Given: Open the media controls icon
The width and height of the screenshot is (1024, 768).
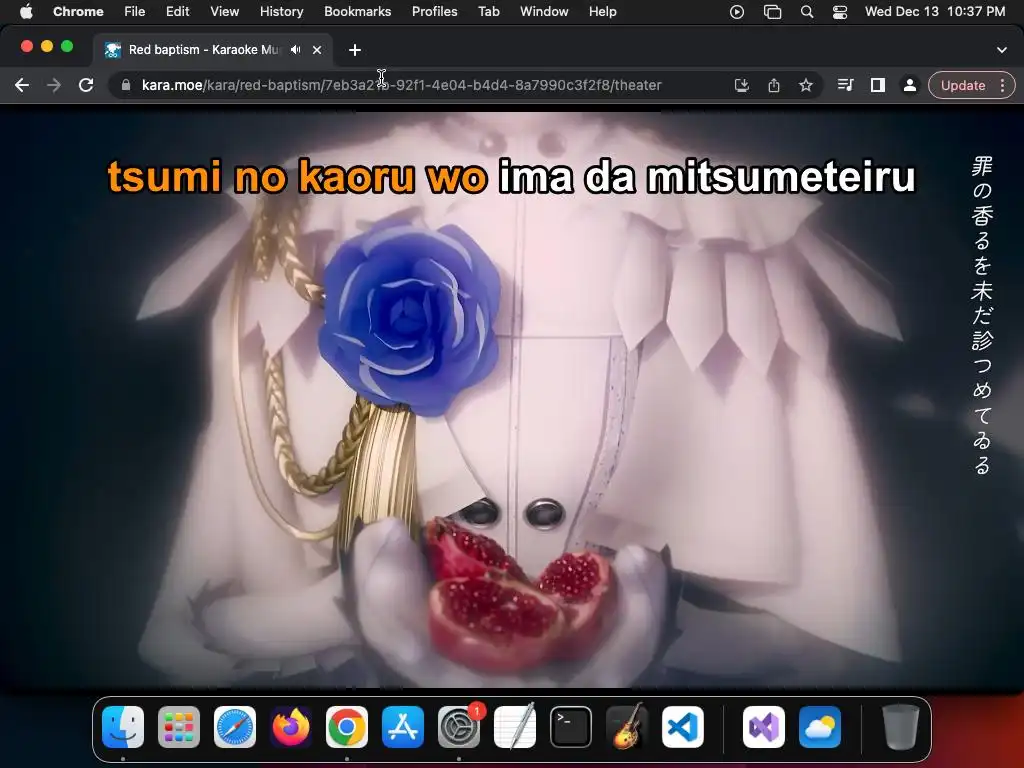Looking at the screenshot, I should pyautogui.click(x=845, y=86).
